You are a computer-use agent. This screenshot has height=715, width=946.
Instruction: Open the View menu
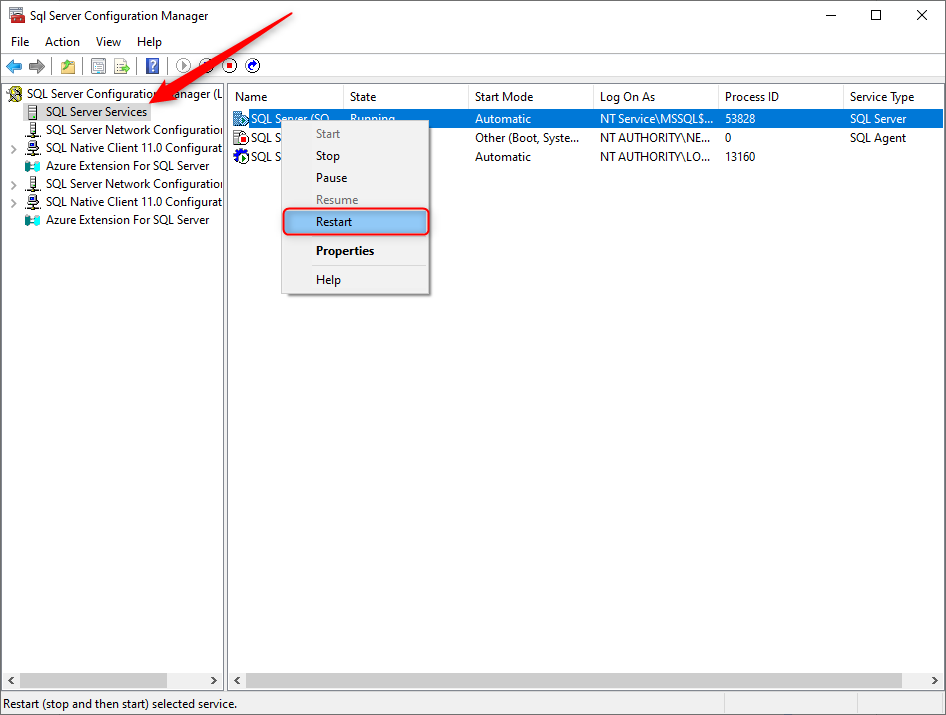pos(108,42)
